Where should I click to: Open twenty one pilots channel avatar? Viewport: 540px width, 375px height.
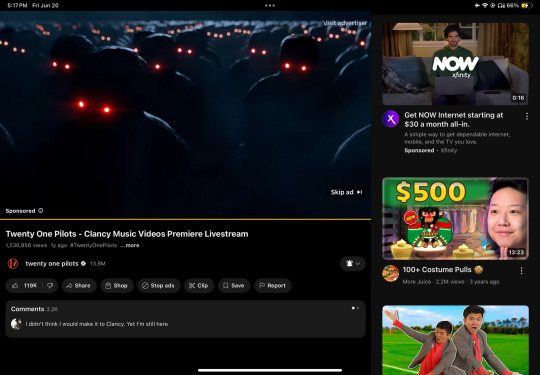13,263
